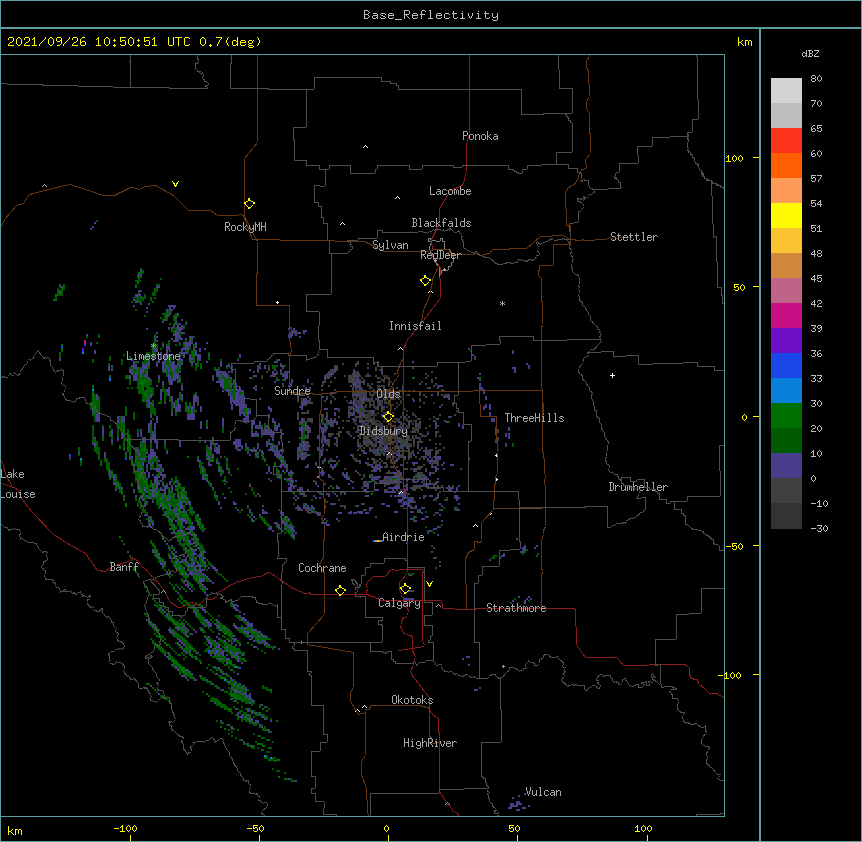Click the Stettler city label
The width and height of the screenshot is (862, 842).
point(633,237)
